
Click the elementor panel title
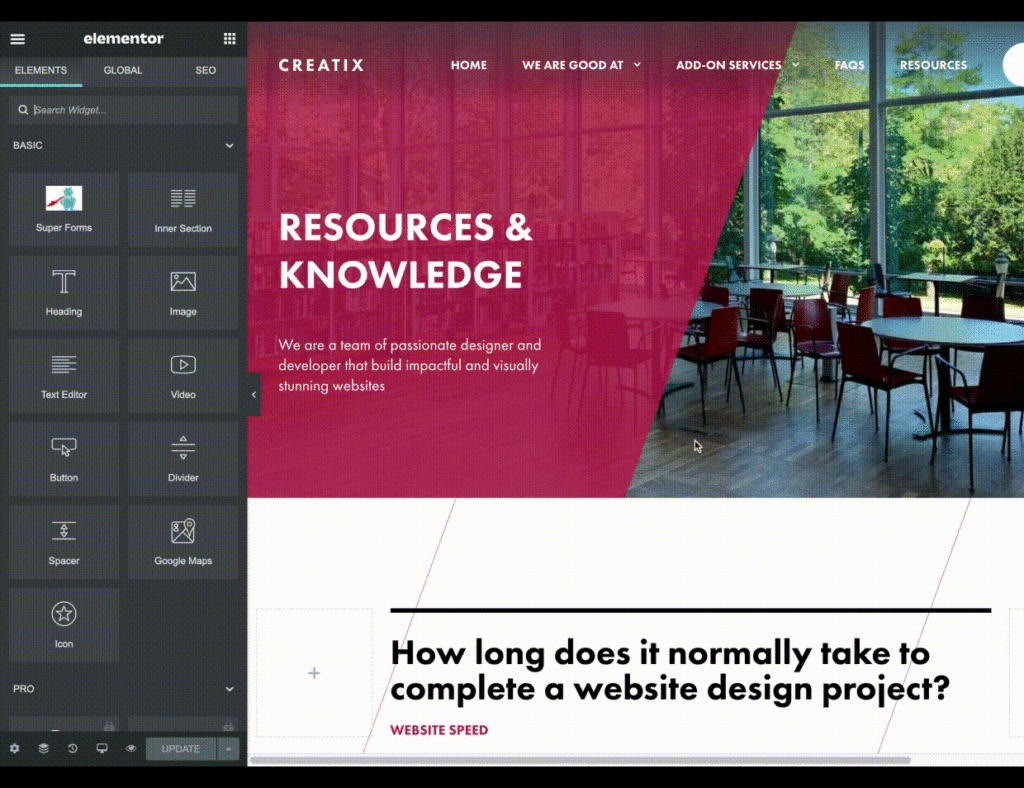coord(123,39)
